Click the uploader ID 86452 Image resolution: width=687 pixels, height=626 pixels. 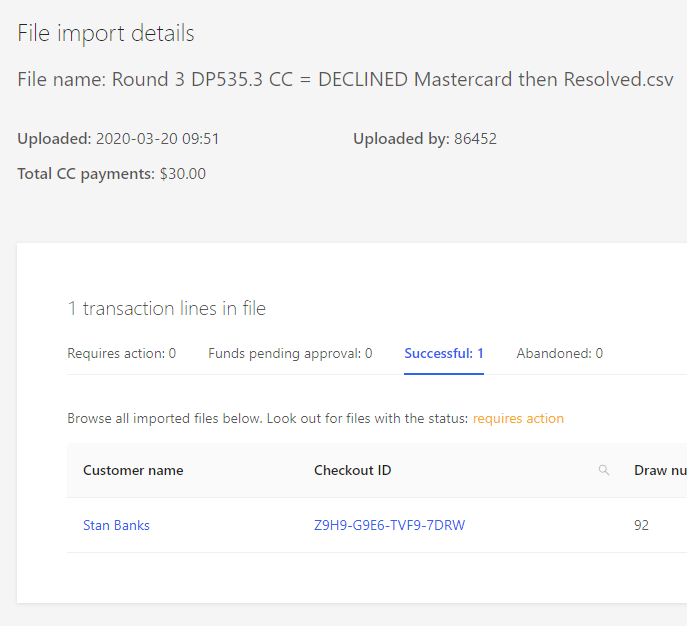475,139
